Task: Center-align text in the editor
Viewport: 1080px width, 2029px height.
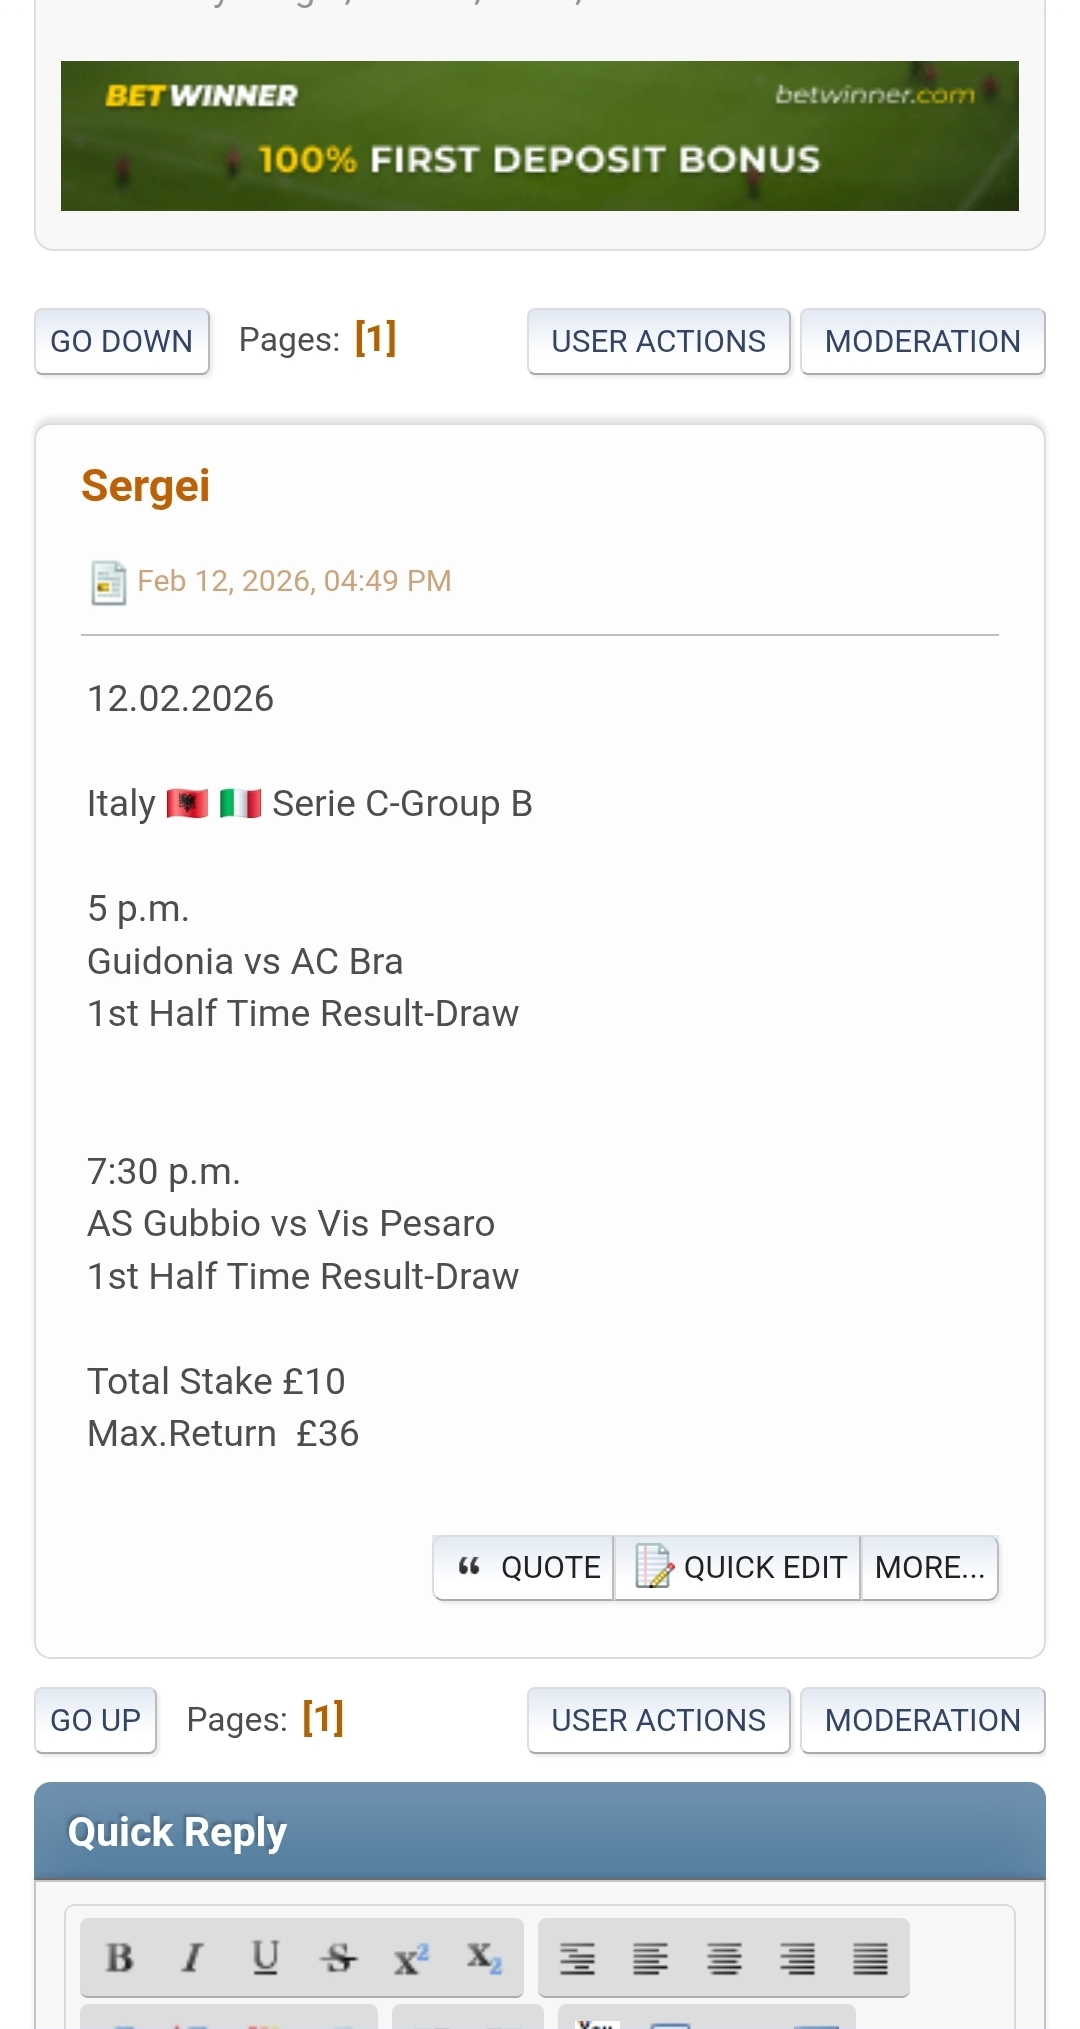Action: pyautogui.click(x=724, y=1958)
